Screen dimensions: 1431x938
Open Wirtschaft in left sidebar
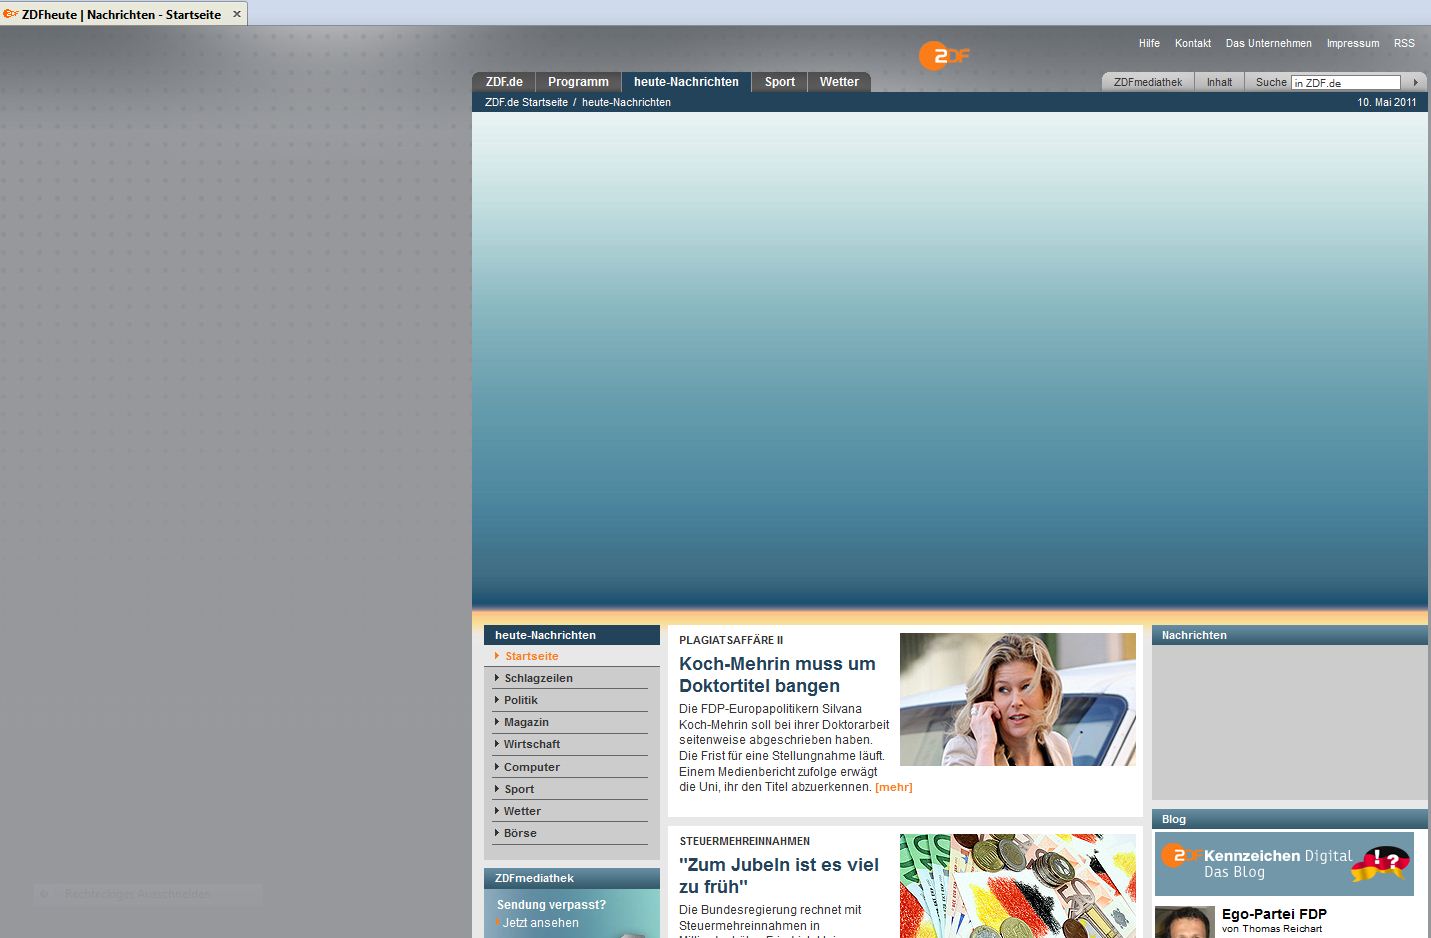tap(571, 744)
